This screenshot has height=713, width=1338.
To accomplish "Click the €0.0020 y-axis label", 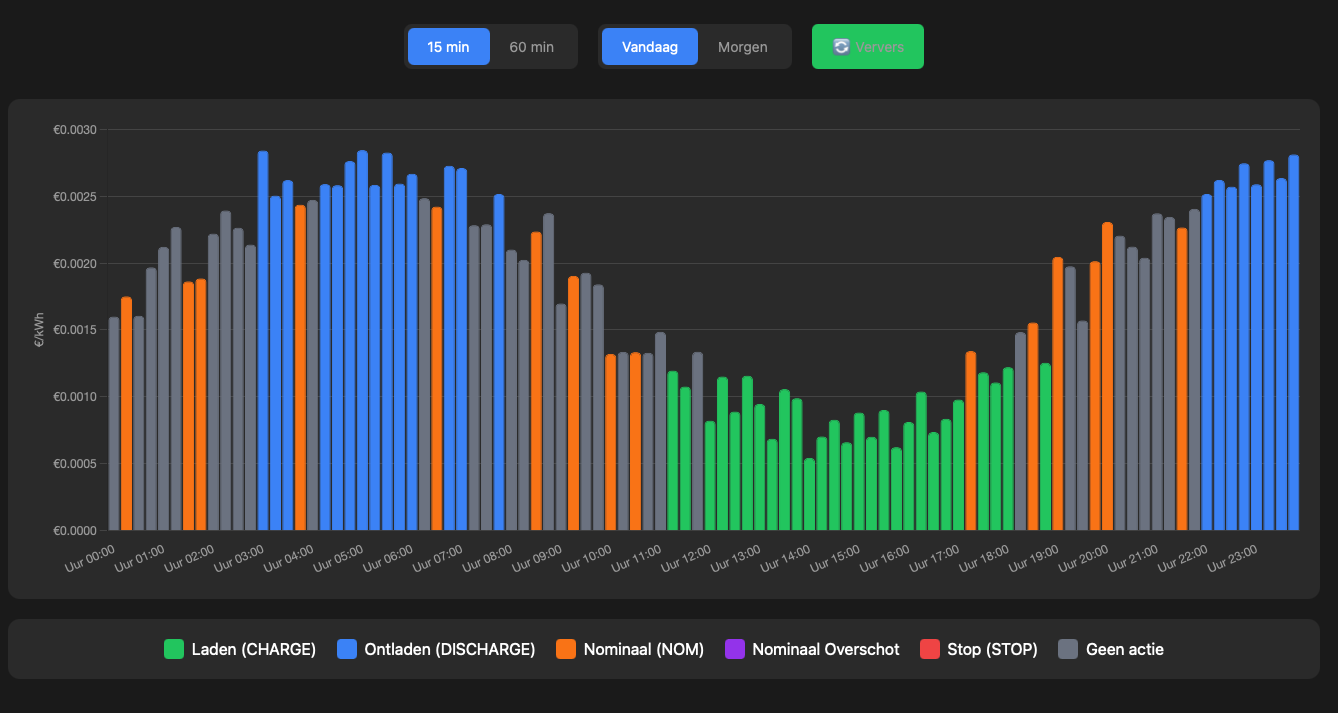I will click(x=75, y=263).
